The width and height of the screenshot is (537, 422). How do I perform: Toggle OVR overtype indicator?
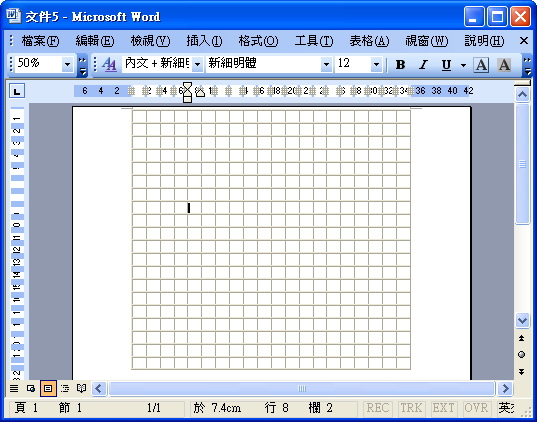[x=476, y=408]
